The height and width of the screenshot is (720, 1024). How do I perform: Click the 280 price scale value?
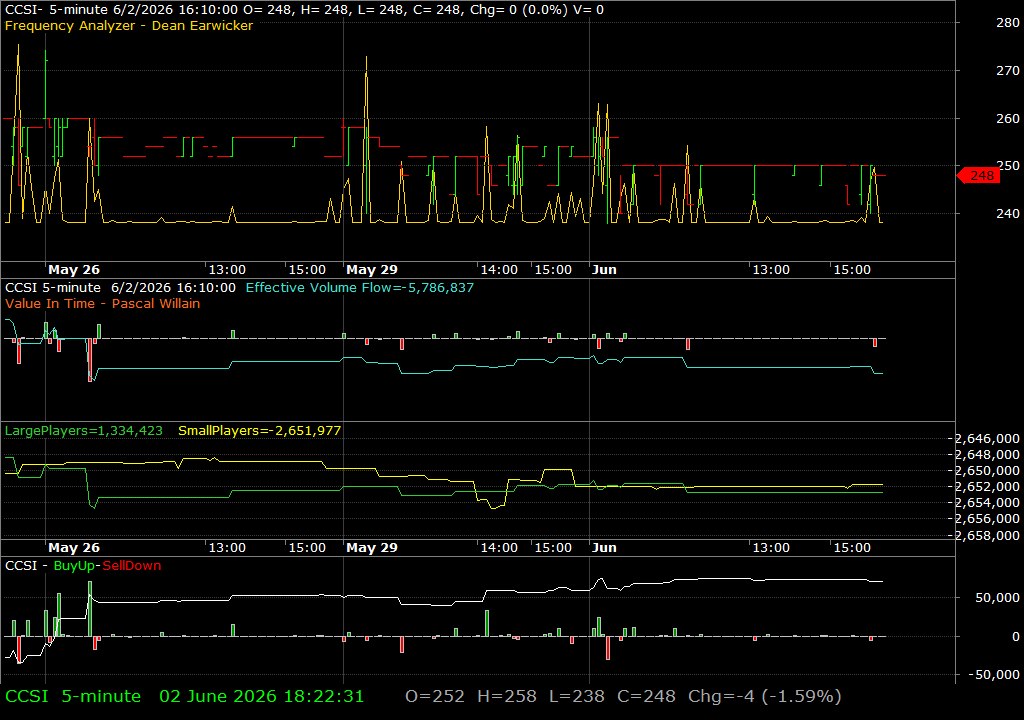(1008, 22)
